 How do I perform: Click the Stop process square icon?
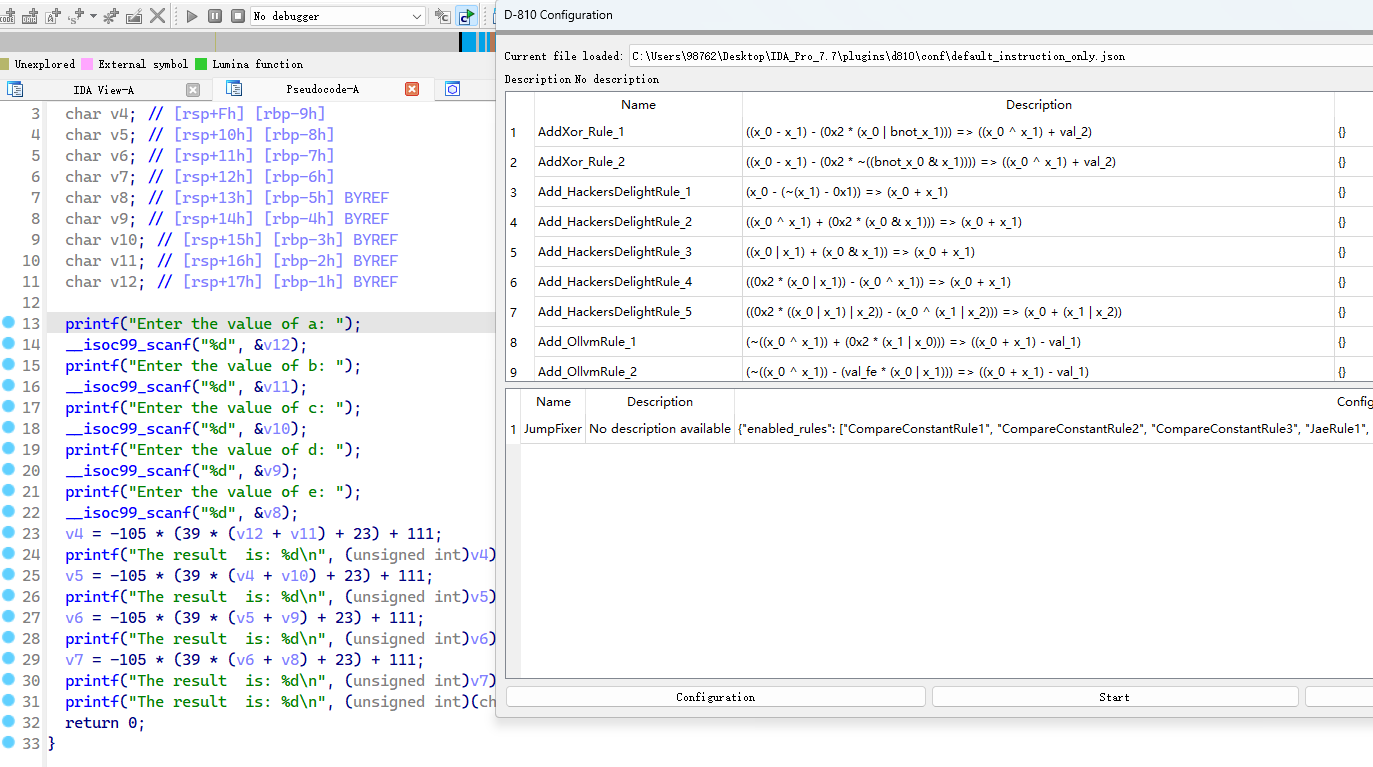pyautogui.click(x=238, y=16)
